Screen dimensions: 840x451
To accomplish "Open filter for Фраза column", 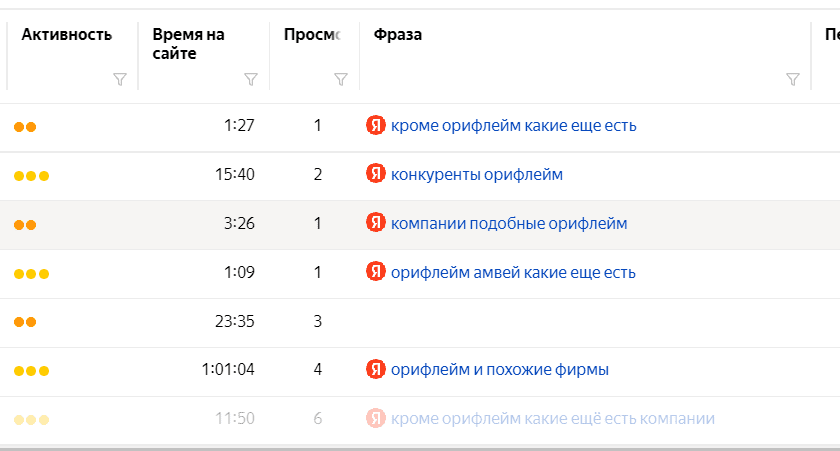I will click(793, 80).
